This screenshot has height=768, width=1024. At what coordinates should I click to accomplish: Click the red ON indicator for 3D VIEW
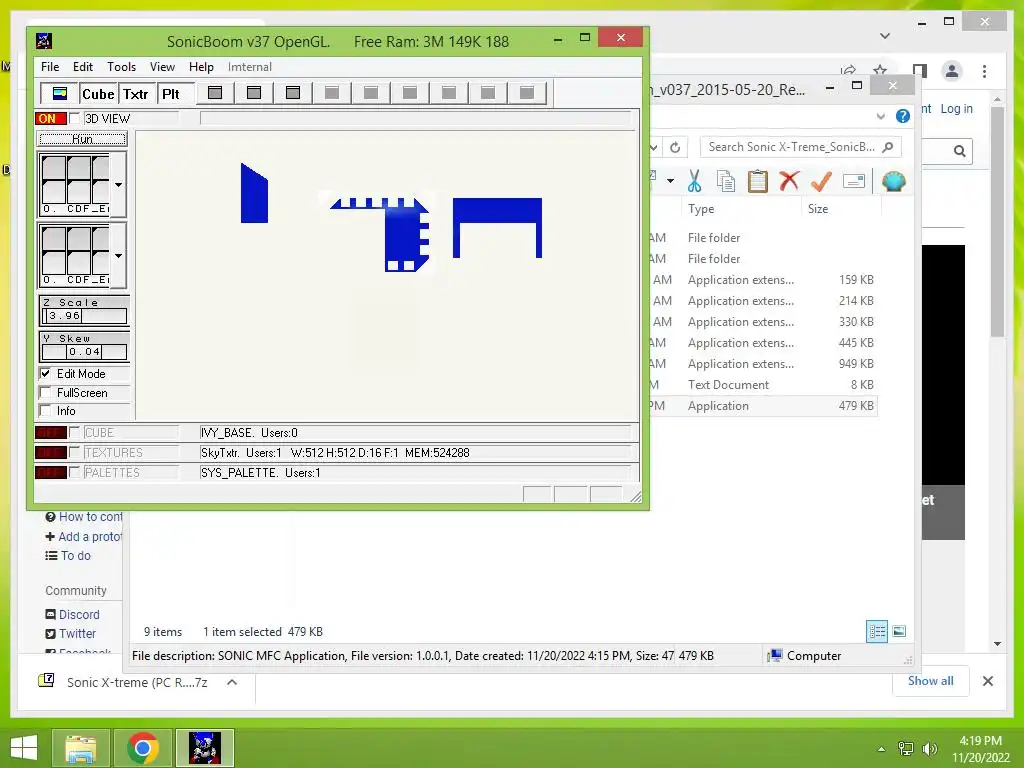50,118
